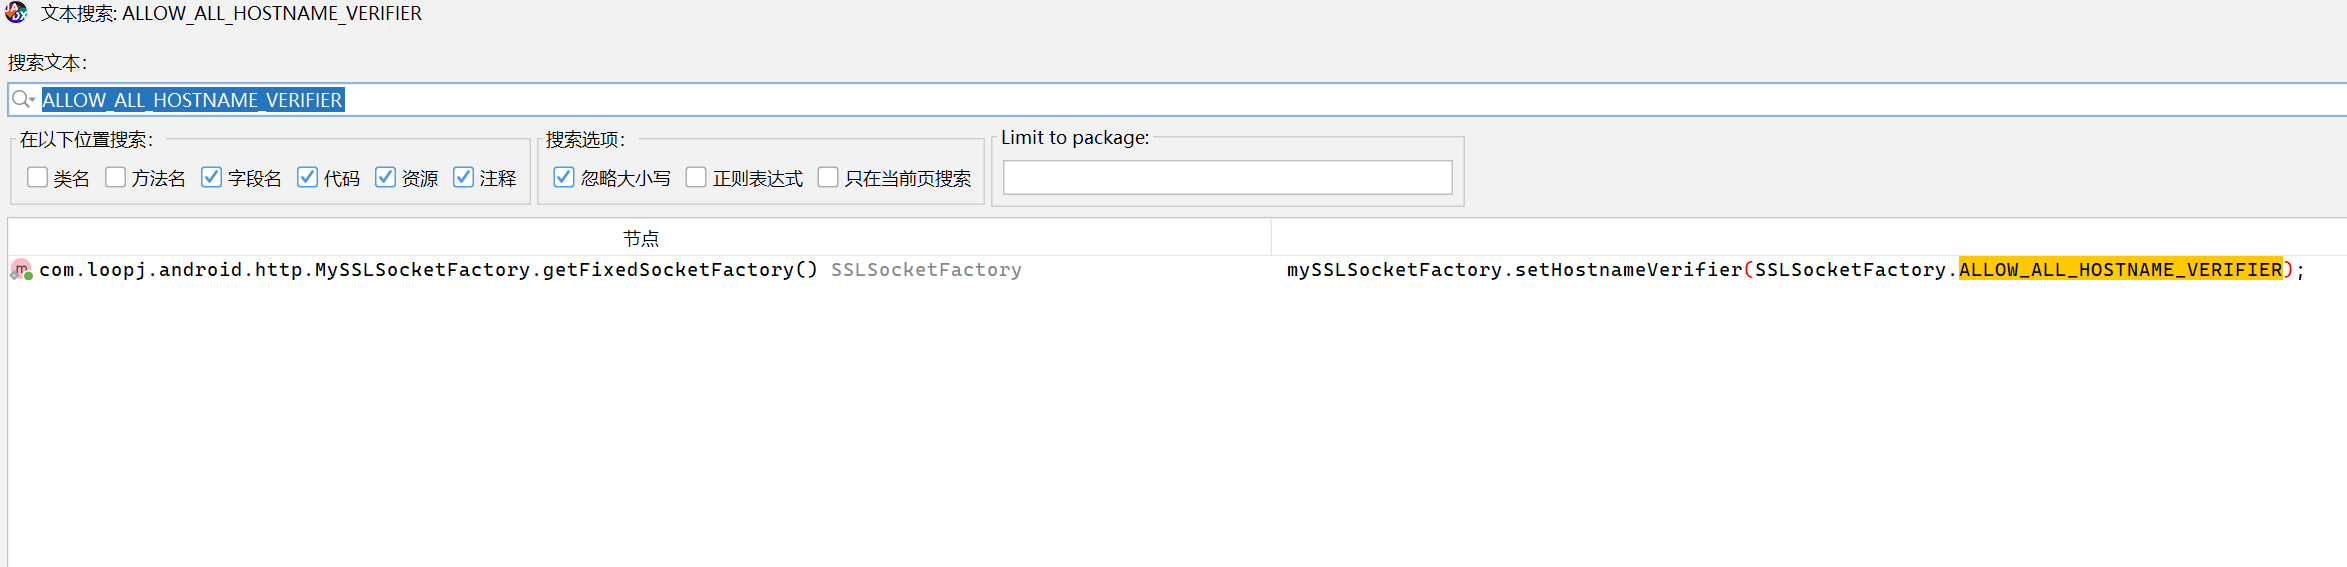Image resolution: width=2347 pixels, height=567 pixels.
Task: Click the highlighted ALLOW_ALL_HOSTNAME_VERIFIER match
Action: point(2120,270)
